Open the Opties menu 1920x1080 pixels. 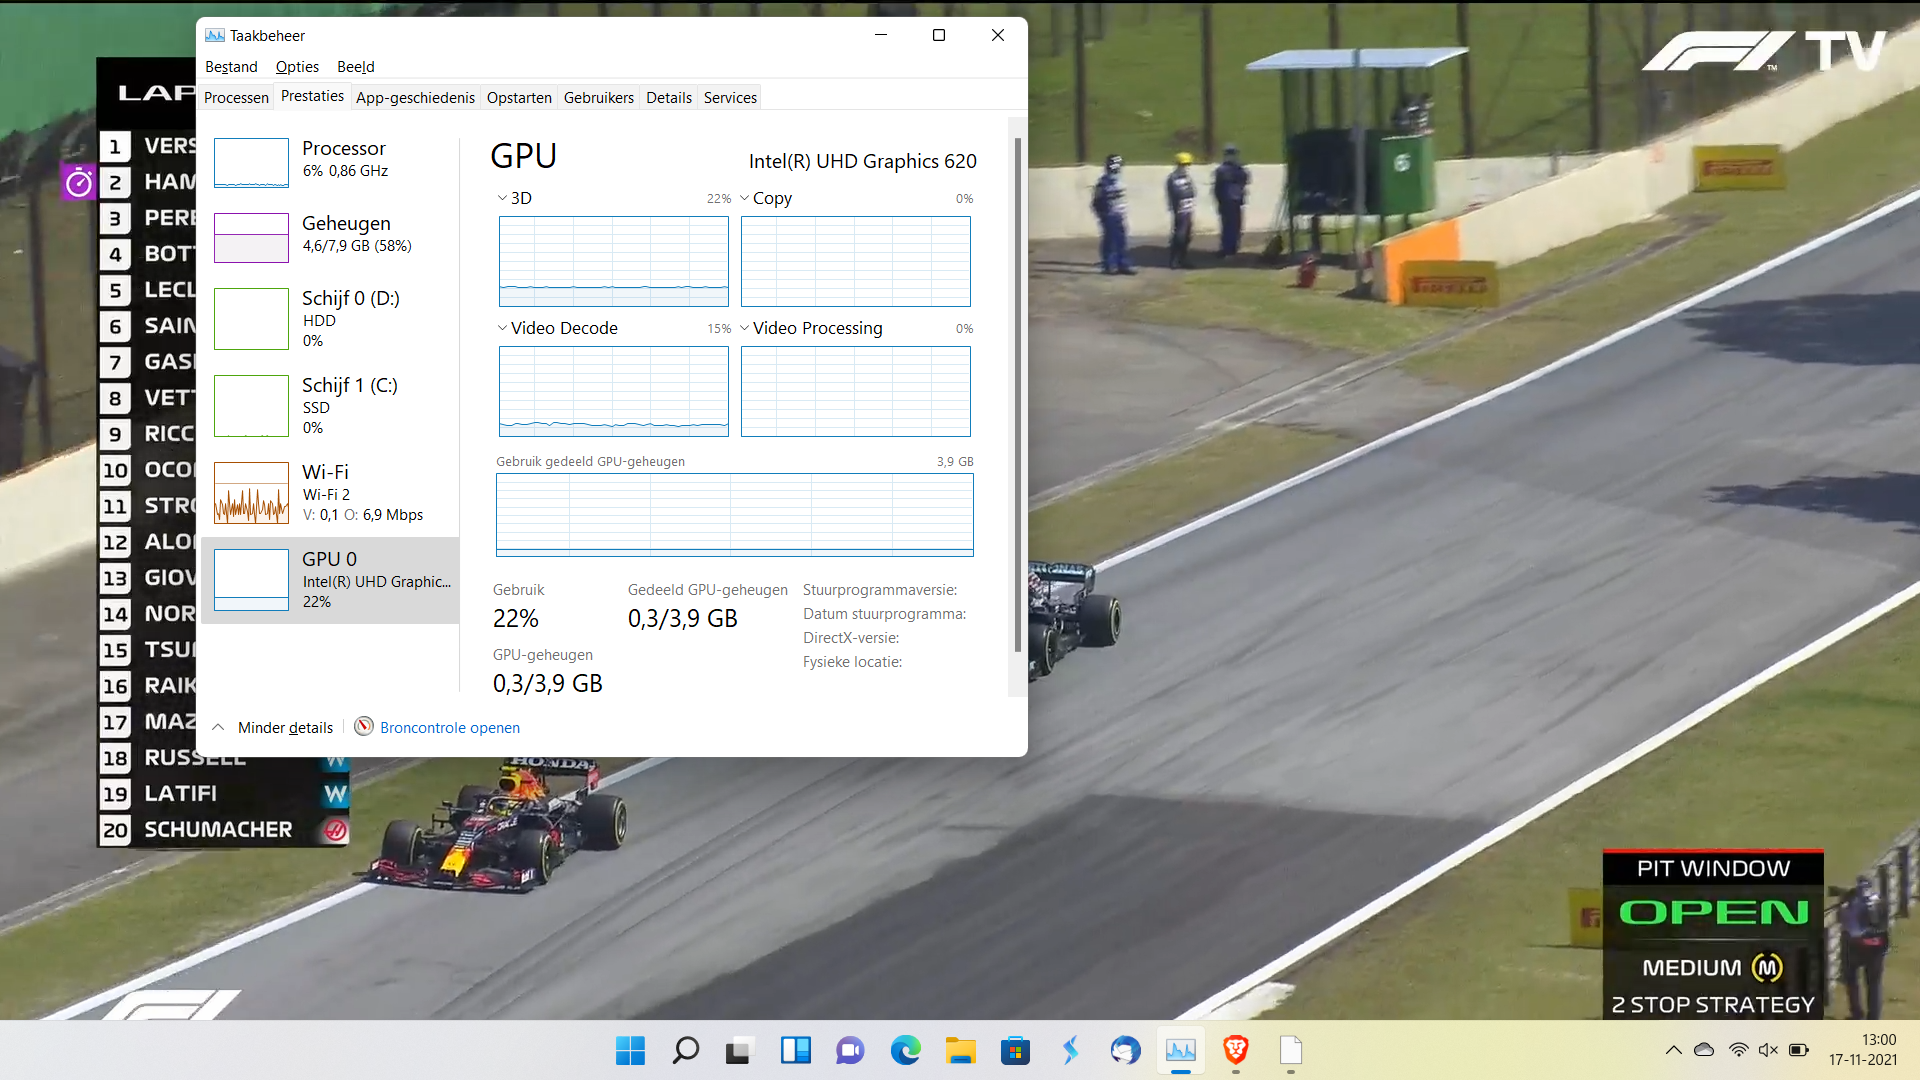tap(297, 66)
